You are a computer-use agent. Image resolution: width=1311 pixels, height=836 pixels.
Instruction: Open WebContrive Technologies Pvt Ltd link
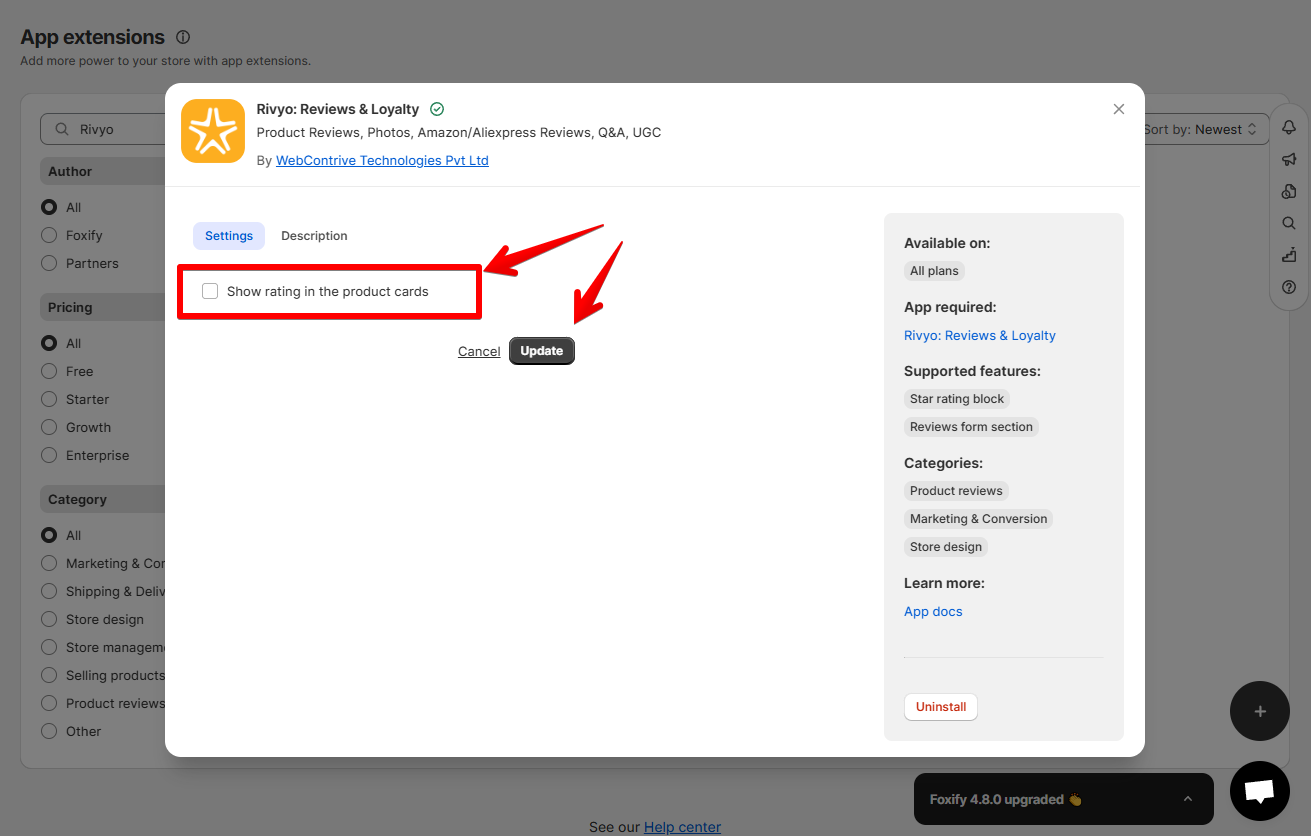click(382, 160)
